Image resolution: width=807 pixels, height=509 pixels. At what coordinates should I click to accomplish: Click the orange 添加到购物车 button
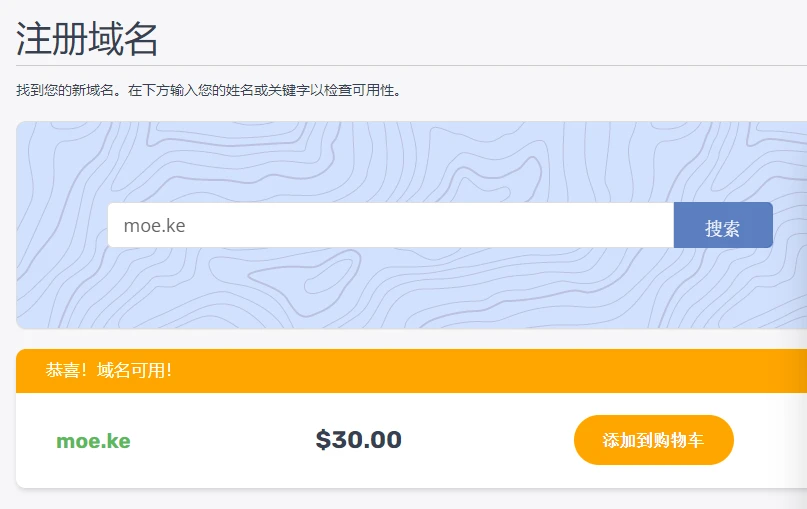(x=653, y=440)
